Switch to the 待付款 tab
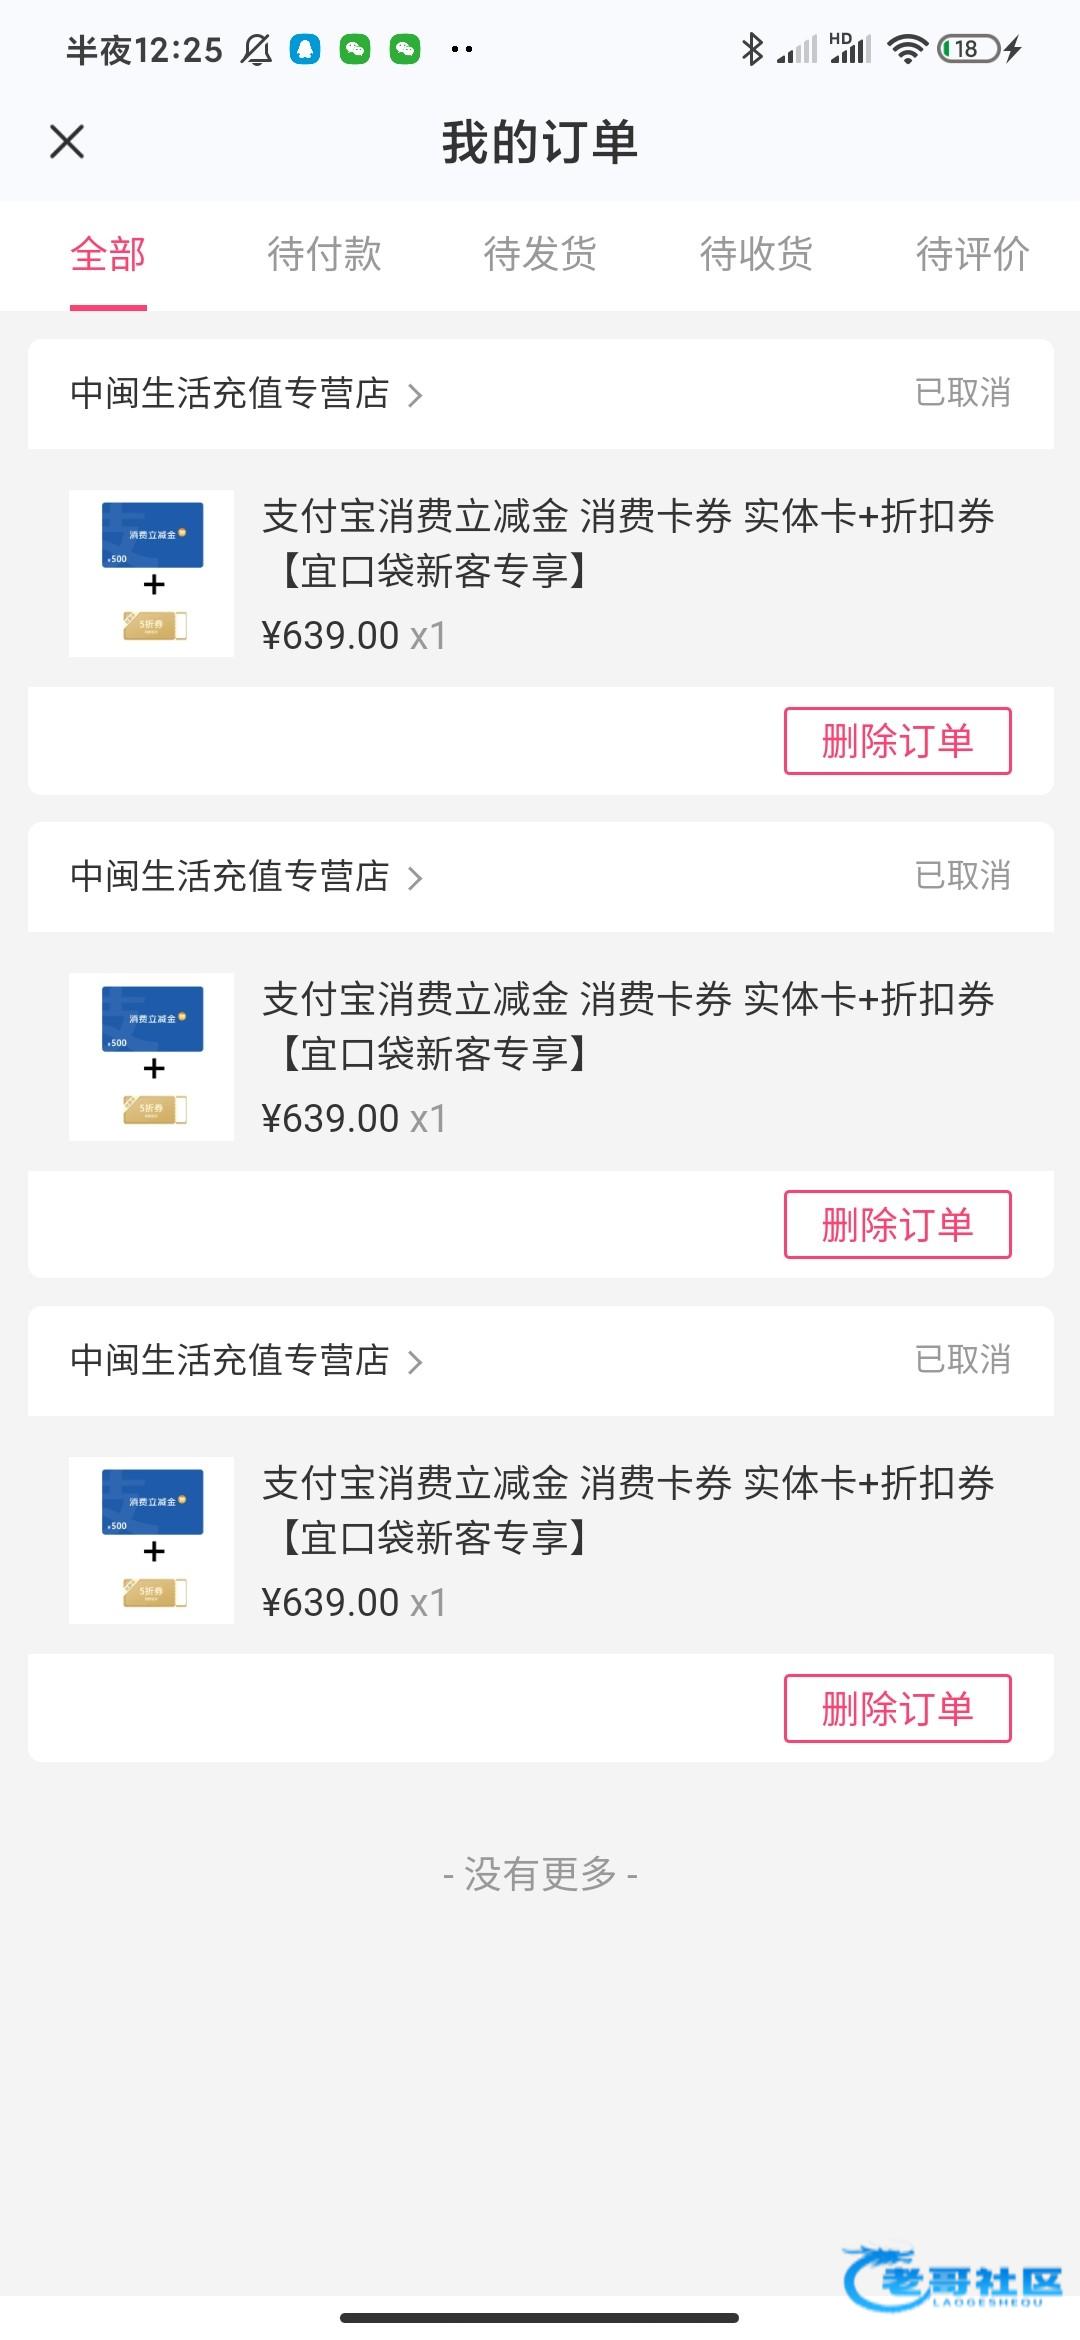The width and height of the screenshot is (1080, 2340). 324,254
